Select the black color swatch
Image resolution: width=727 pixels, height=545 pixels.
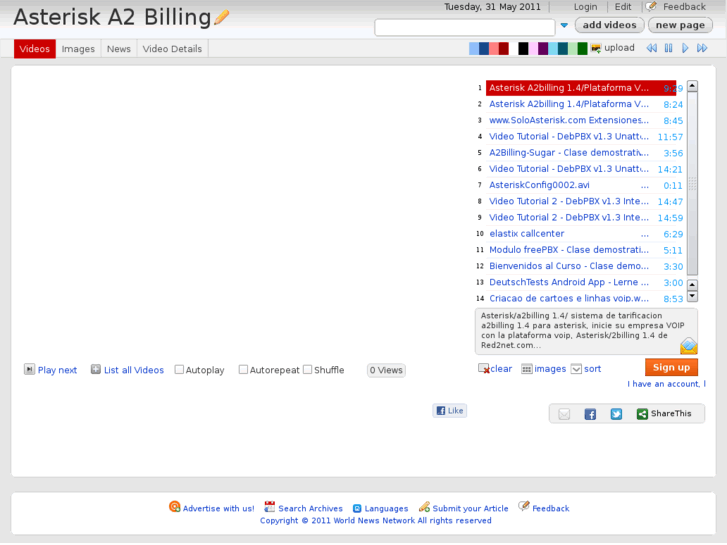click(523, 49)
